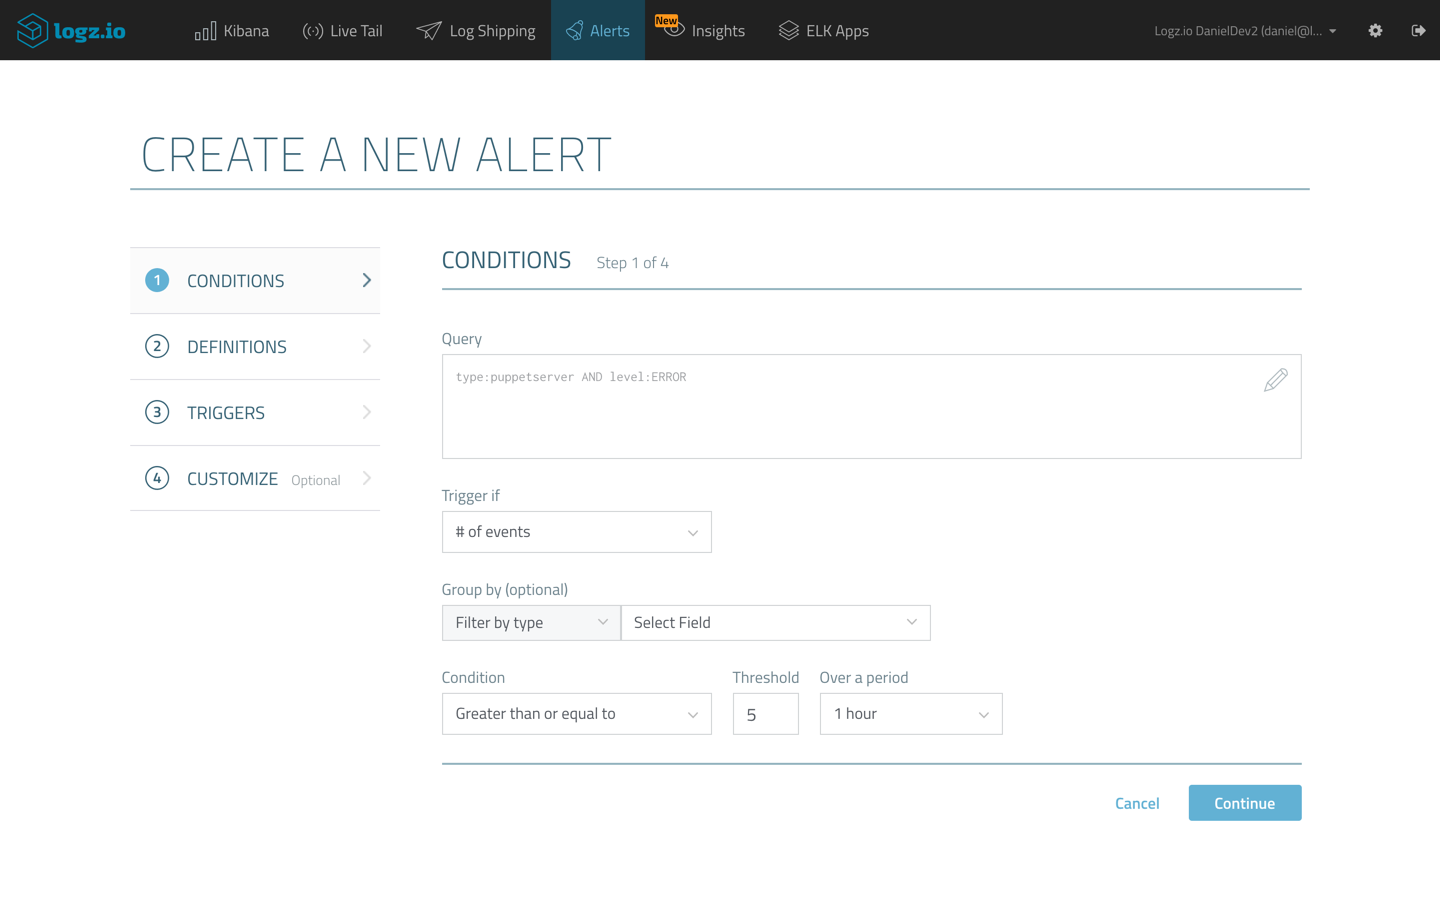Click the logz.io logo
The height and width of the screenshot is (900, 1440).
(x=71, y=30)
